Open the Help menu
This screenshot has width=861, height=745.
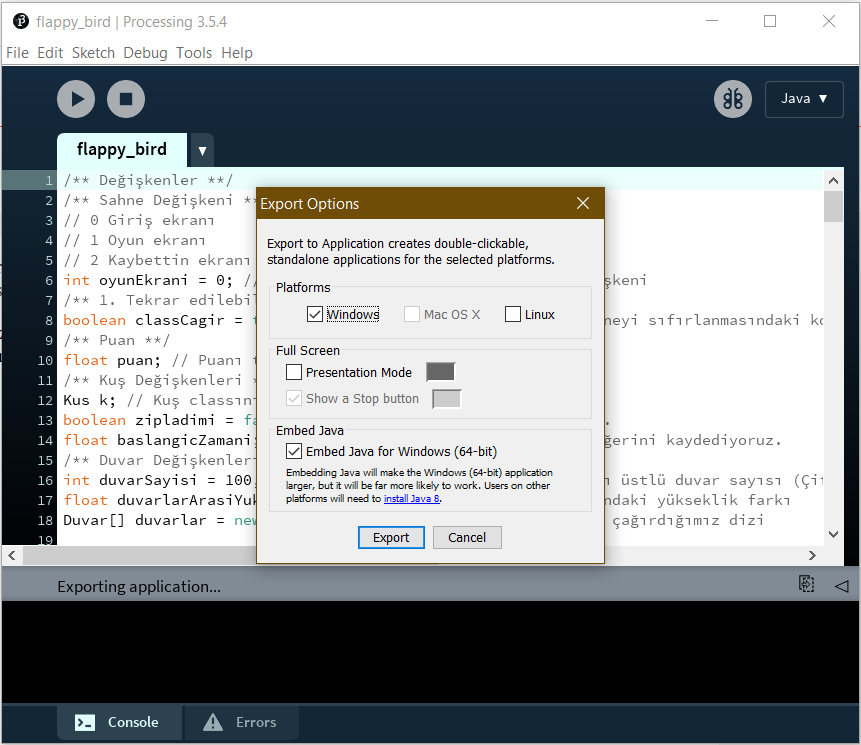237,53
